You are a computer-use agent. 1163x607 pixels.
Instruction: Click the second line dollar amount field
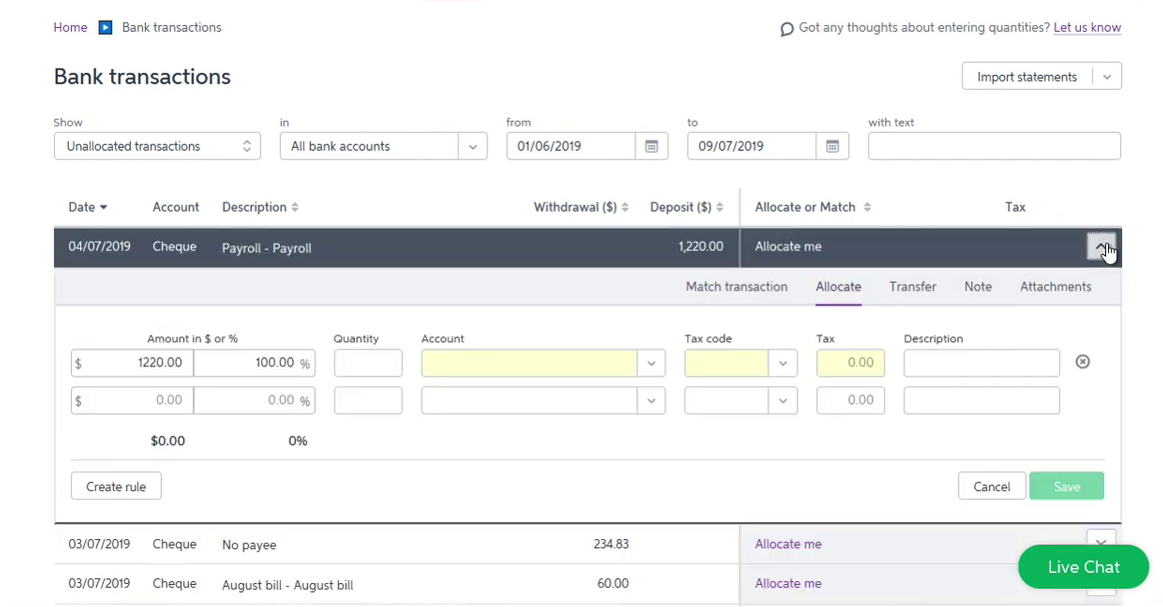(132, 401)
